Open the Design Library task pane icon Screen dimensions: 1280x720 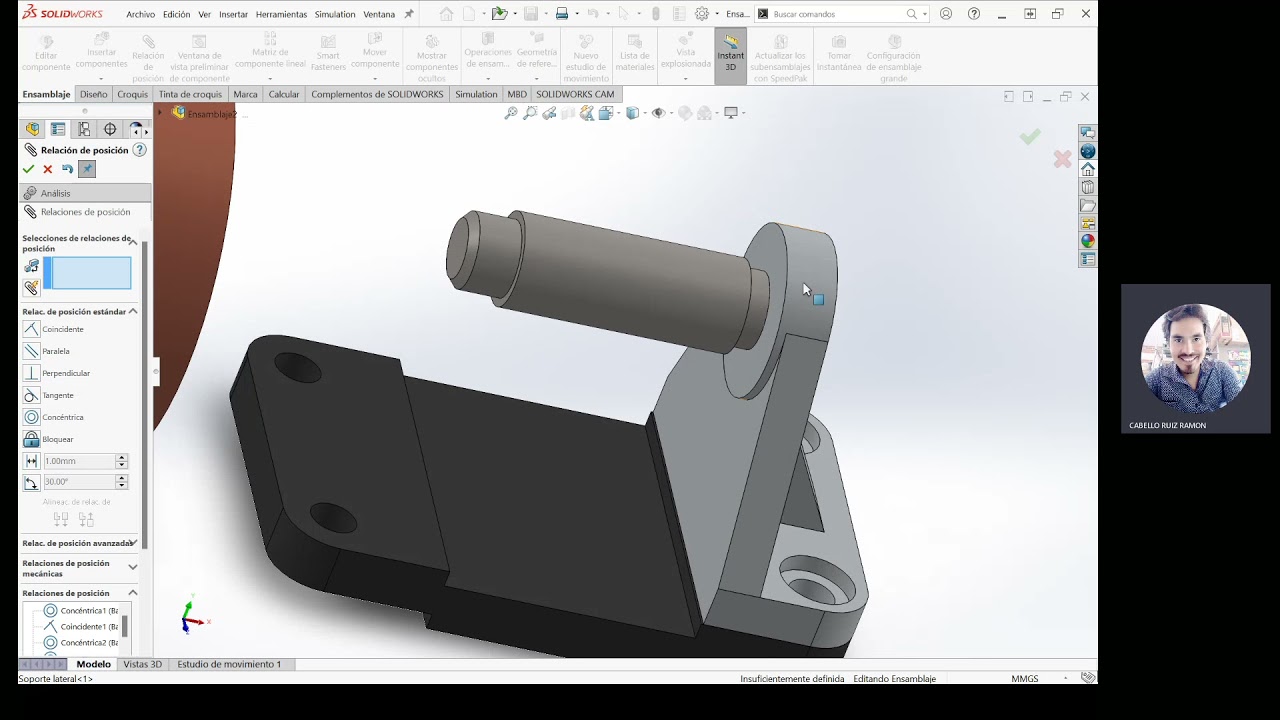(1088, 187)
